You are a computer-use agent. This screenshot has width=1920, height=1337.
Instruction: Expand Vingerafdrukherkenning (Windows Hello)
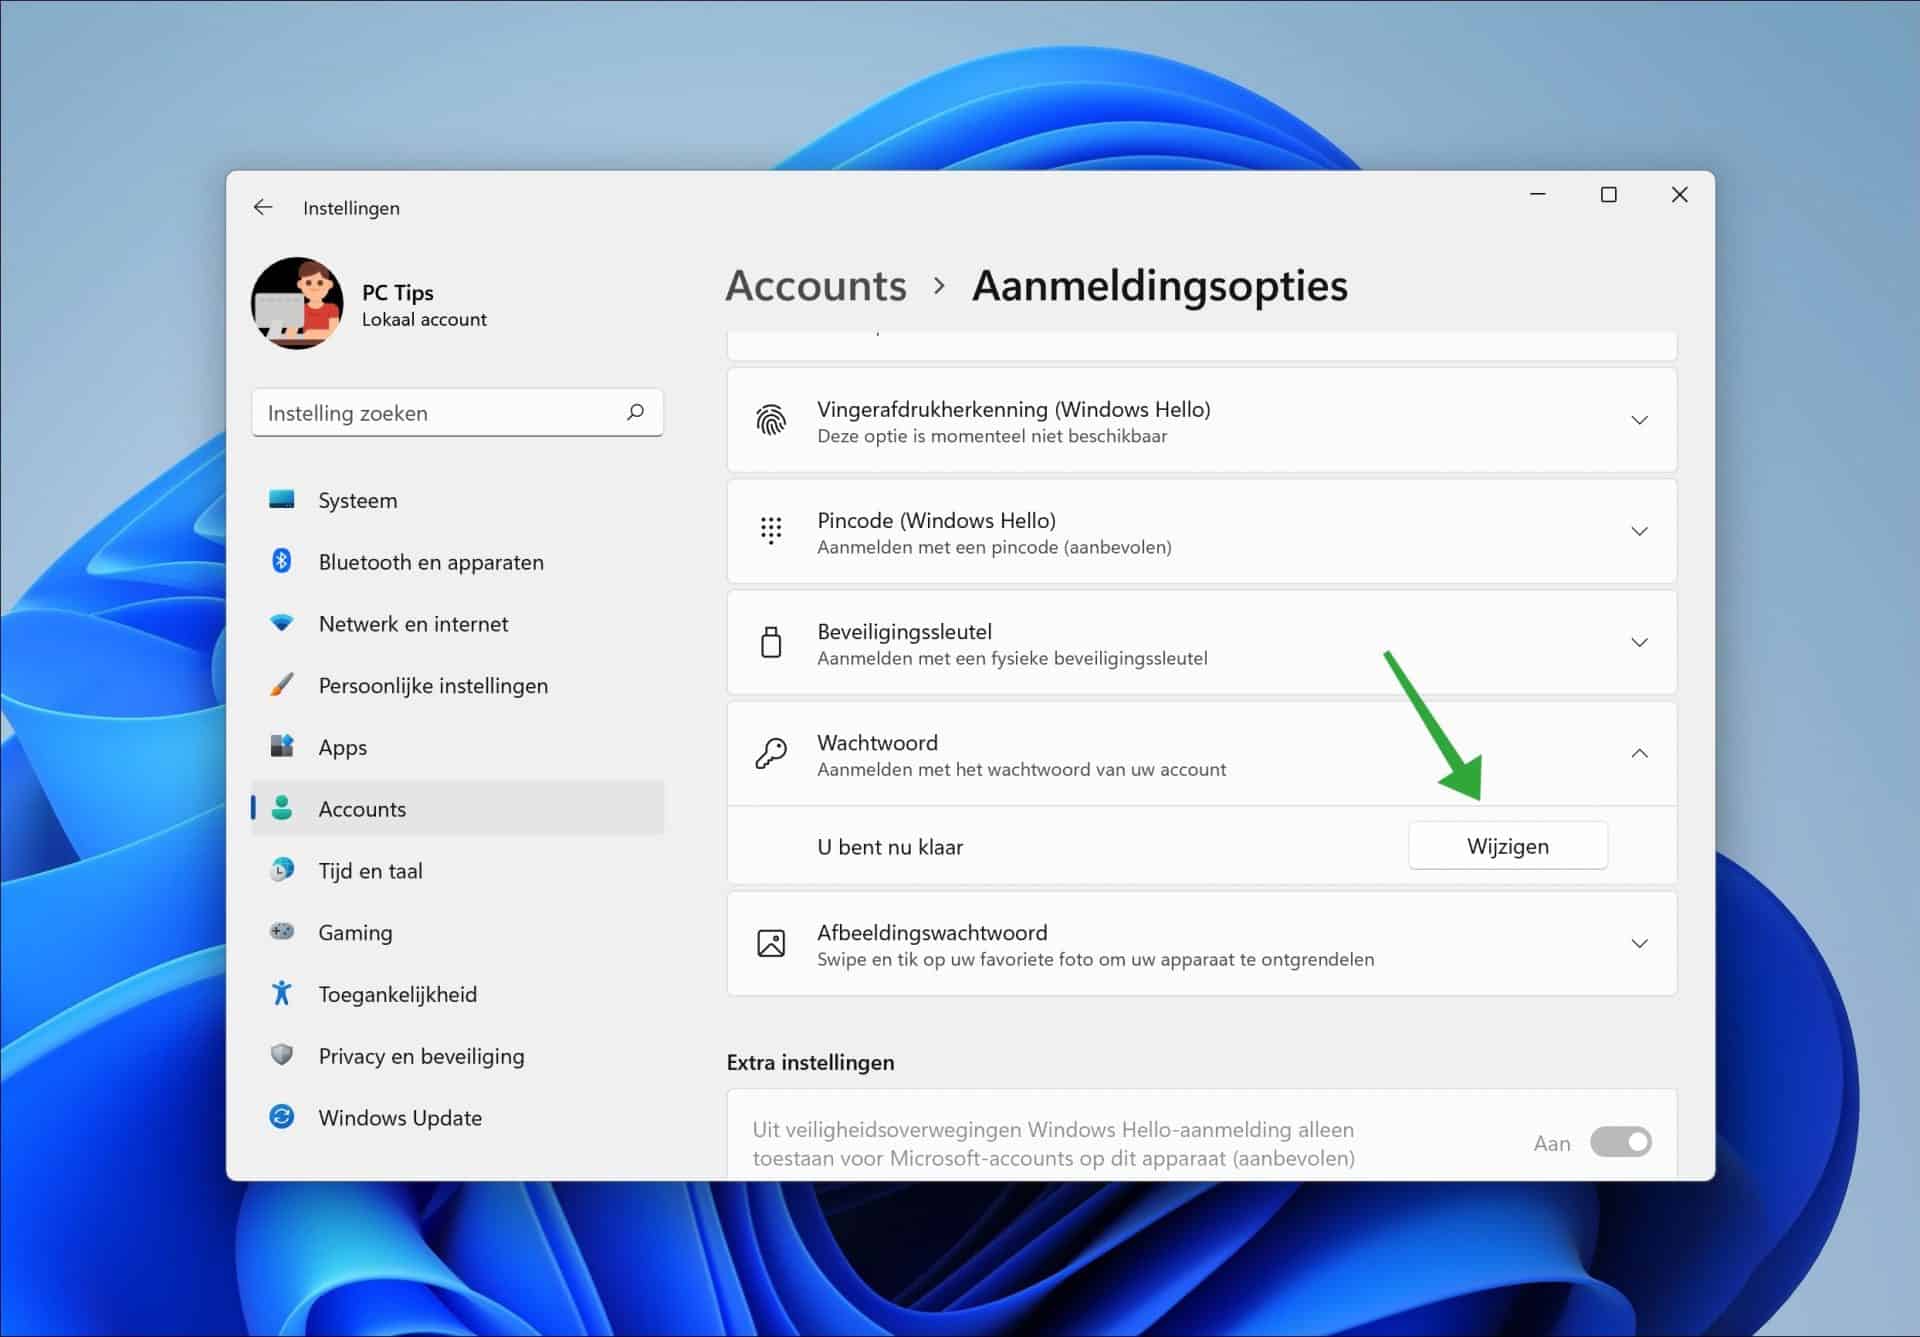point(1639,420)
